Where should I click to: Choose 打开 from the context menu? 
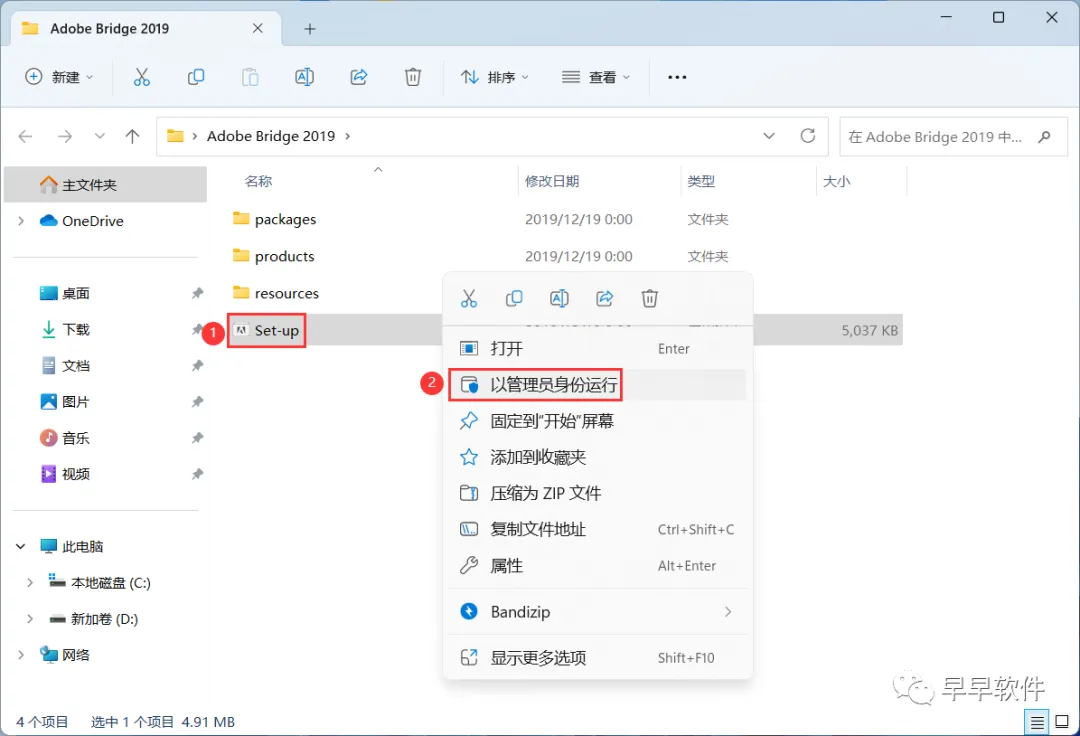[598, 348]
